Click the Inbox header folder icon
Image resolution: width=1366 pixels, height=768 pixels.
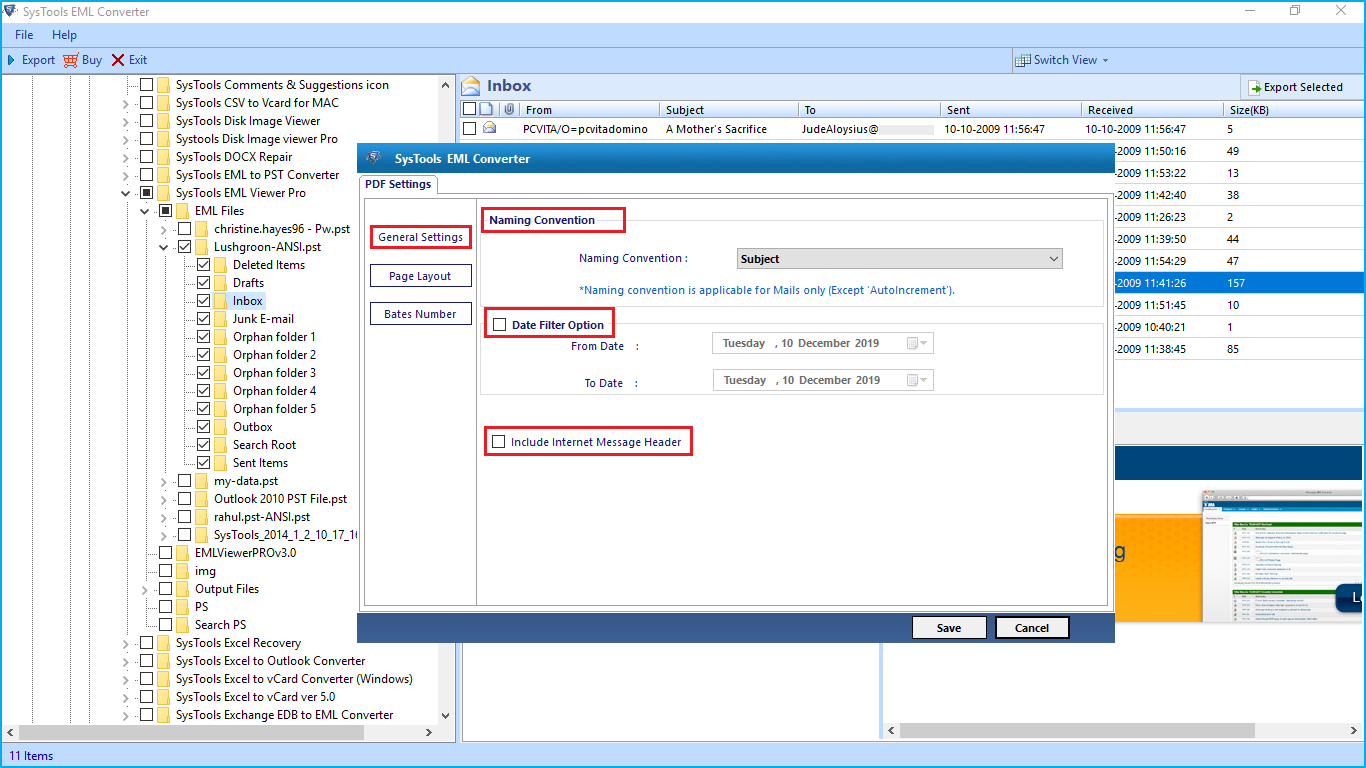tap(471, 86)
